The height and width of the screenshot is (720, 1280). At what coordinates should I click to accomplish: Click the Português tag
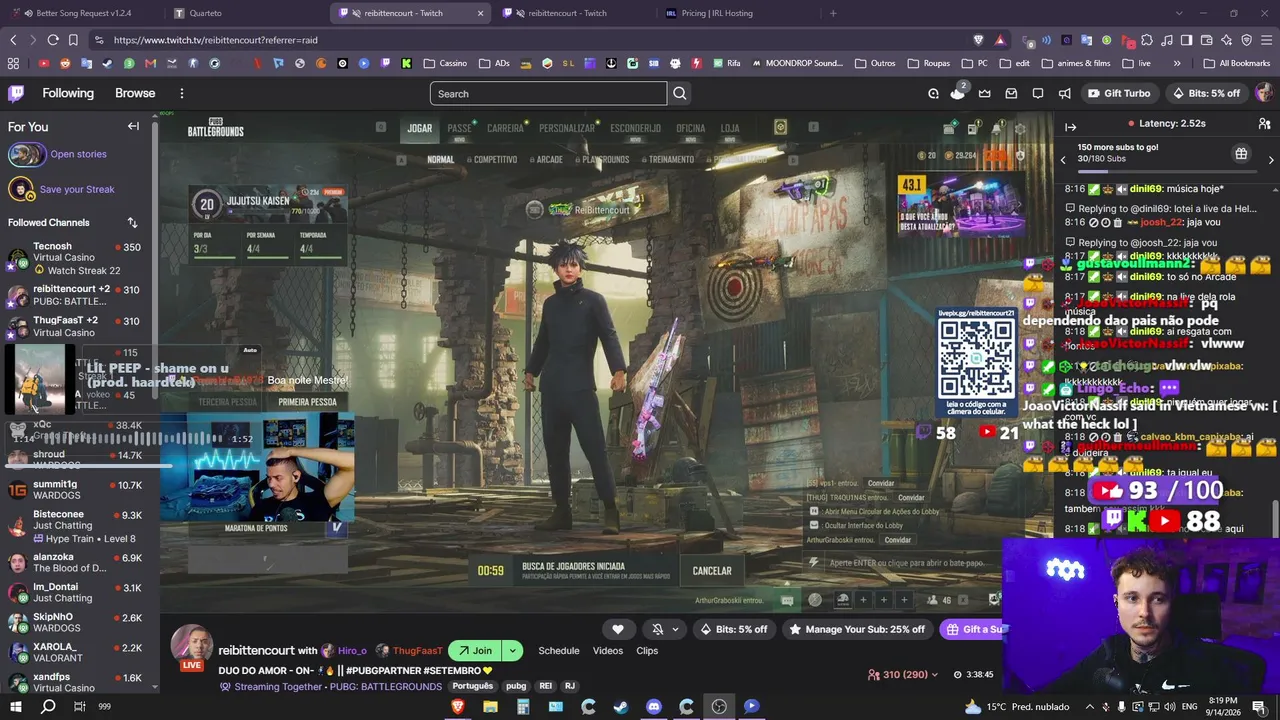coord(473,687)
